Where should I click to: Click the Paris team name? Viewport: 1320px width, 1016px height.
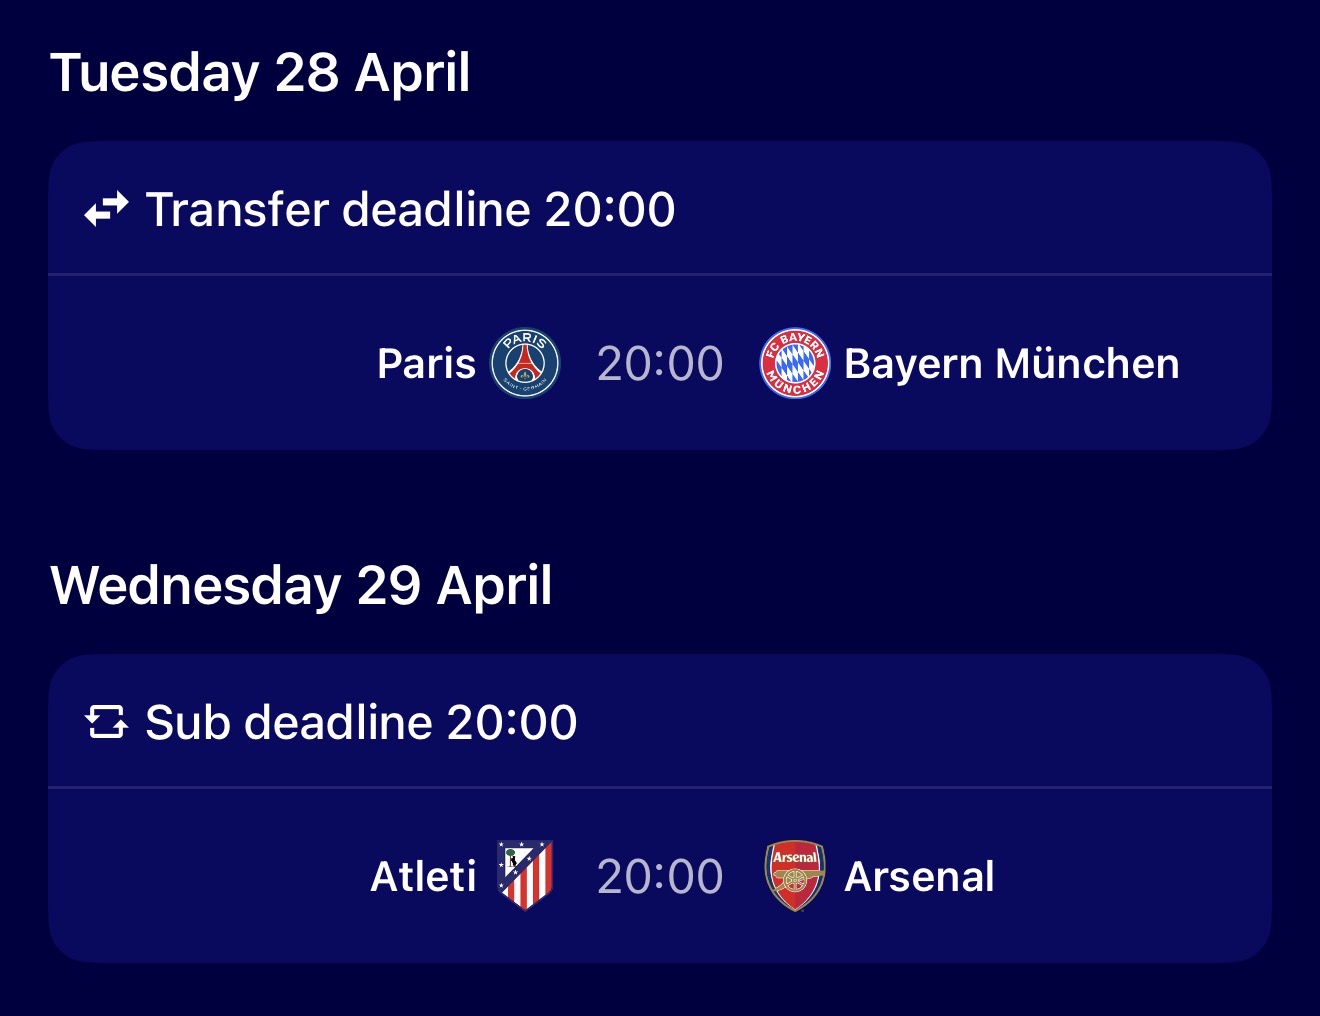tap(426, 364)
